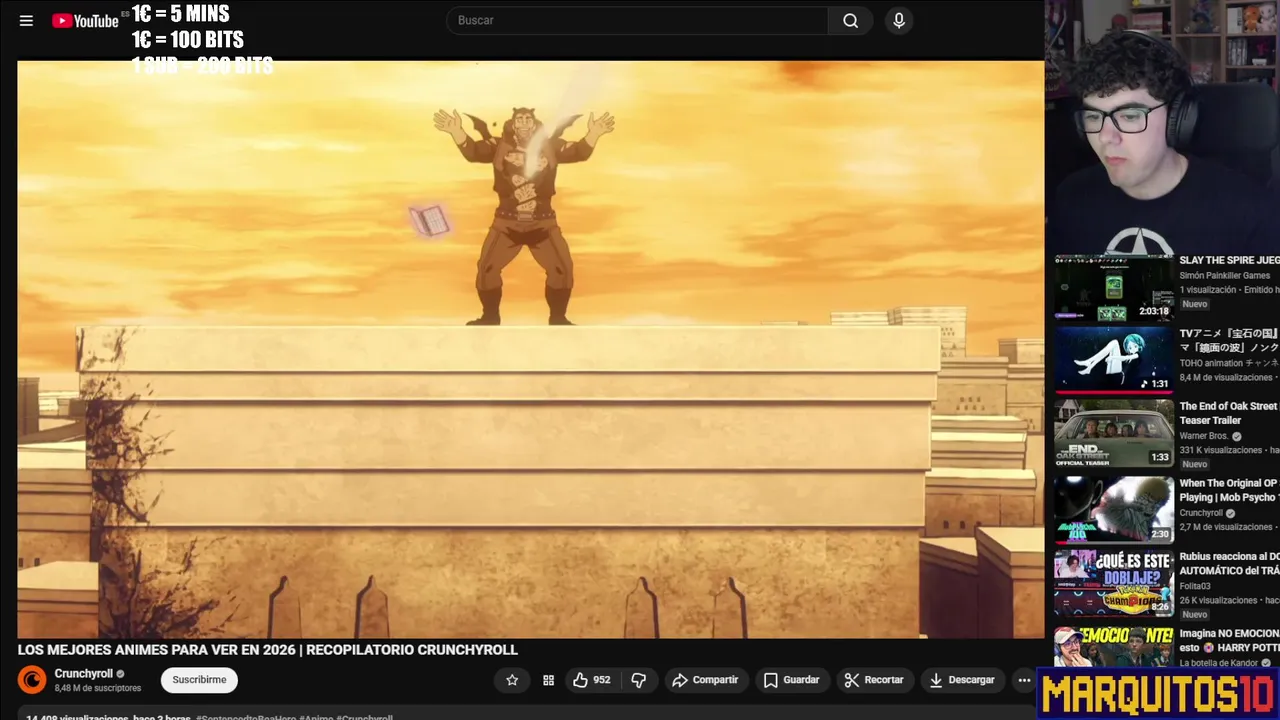Start voice search with the microphone

pos(899,20)
